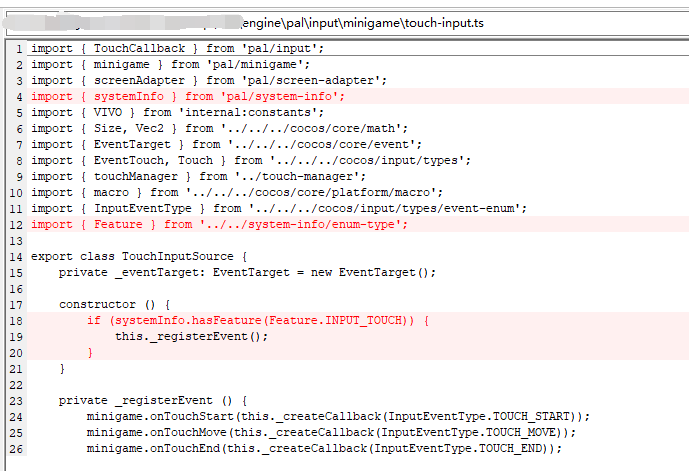This screenshot has width=689, height=471.
Task: Click the screenAdapter import line
Action: [209, 80]
